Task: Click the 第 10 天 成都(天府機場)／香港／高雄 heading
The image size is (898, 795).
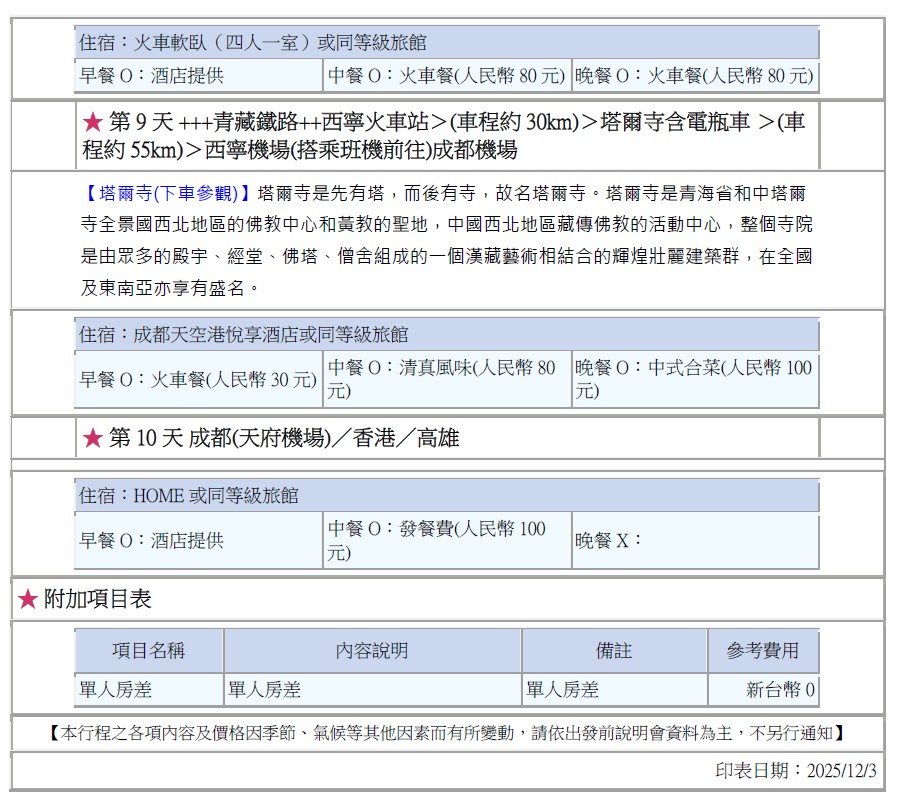Action: click(x=284, y=438)
